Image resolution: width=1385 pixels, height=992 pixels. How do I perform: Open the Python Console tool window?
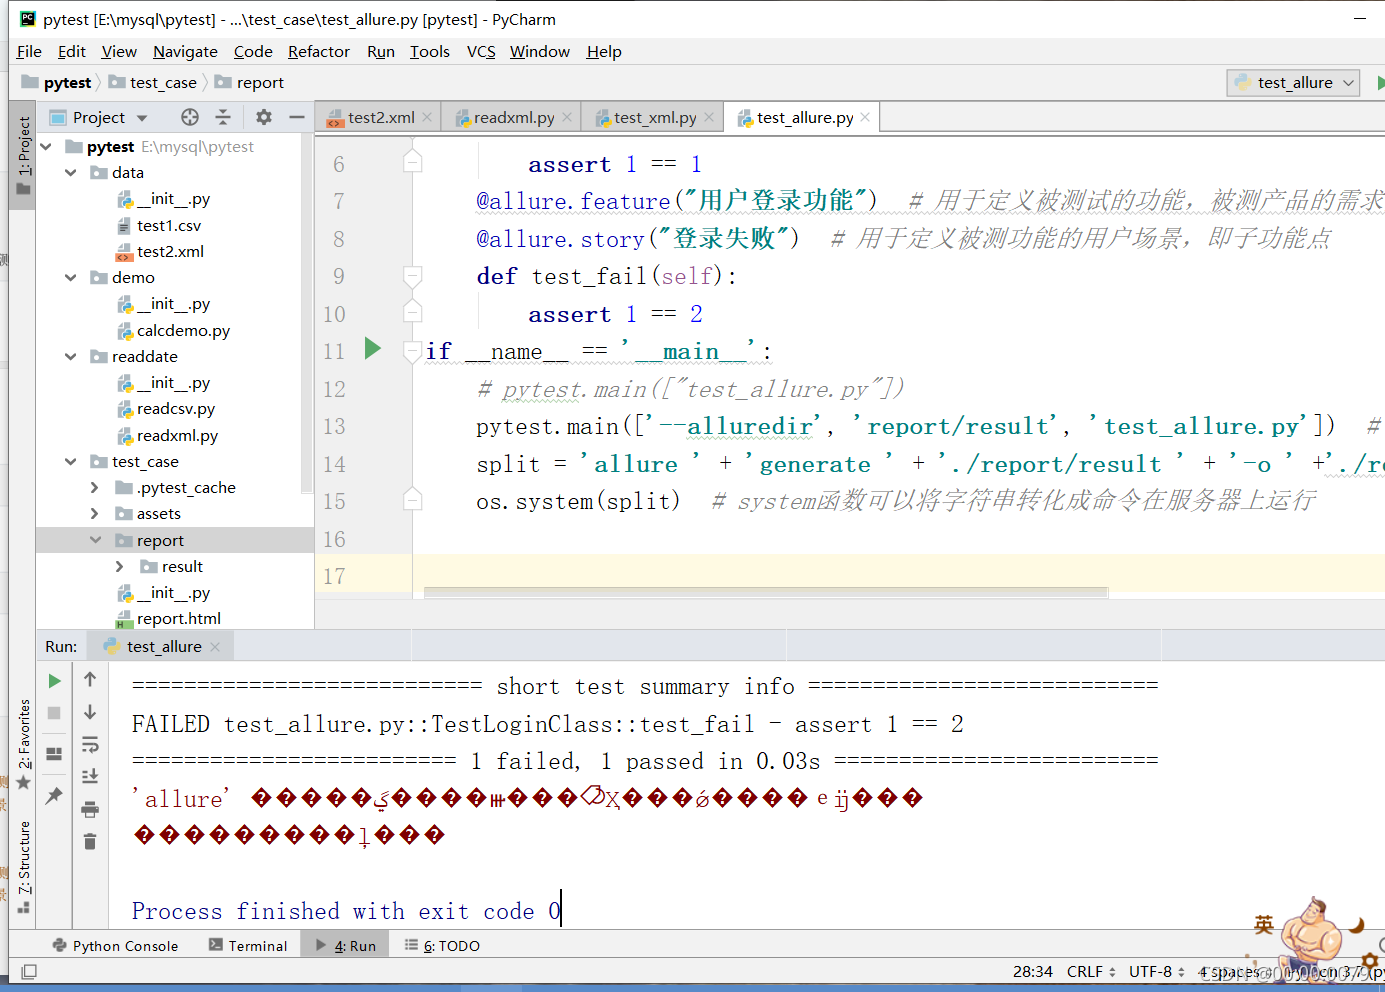coord(115,946)
